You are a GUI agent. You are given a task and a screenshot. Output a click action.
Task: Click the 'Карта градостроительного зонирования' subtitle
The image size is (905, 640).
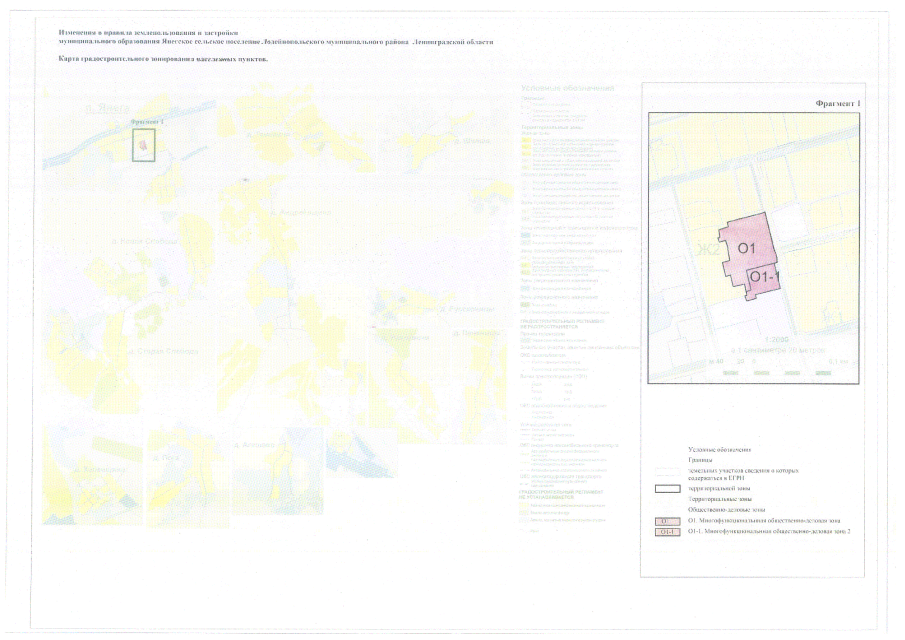click(x=163, y=59)
